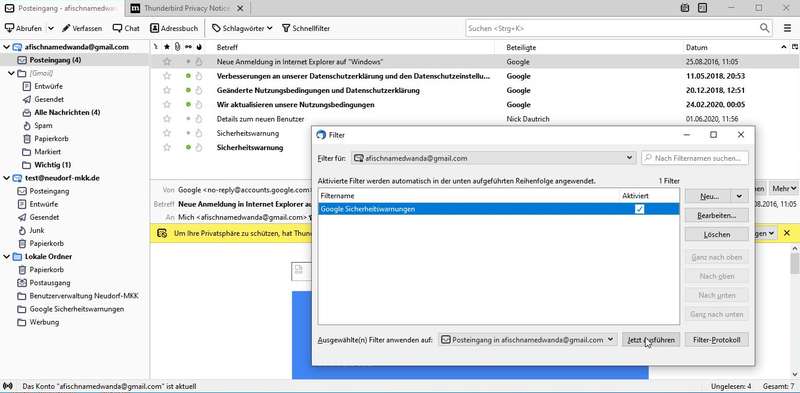Click Bearbeiten... to edit the filter

(x=717, y=215)
